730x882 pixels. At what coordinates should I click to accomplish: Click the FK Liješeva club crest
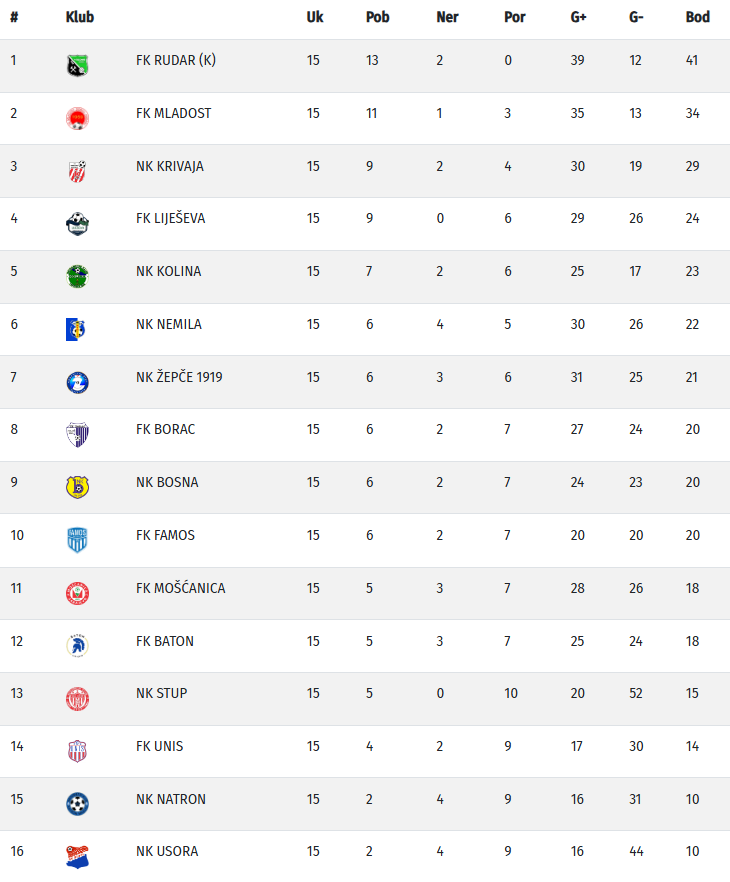pyautogui.click(x=77, y=224)
